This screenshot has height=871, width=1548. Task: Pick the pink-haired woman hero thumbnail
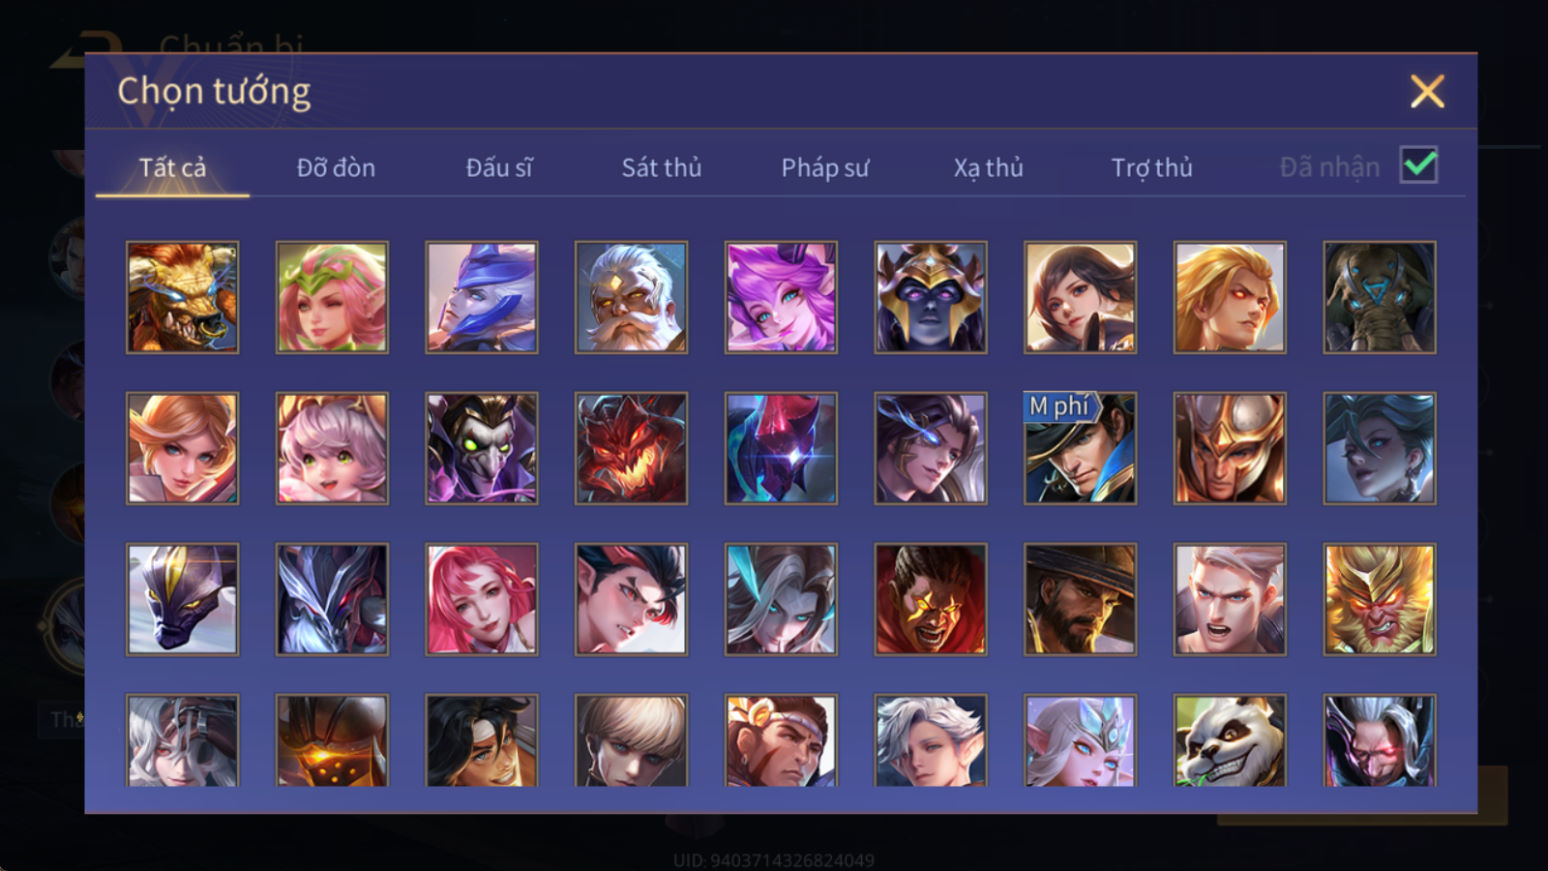pyautogui.click(x=481, y=599)
